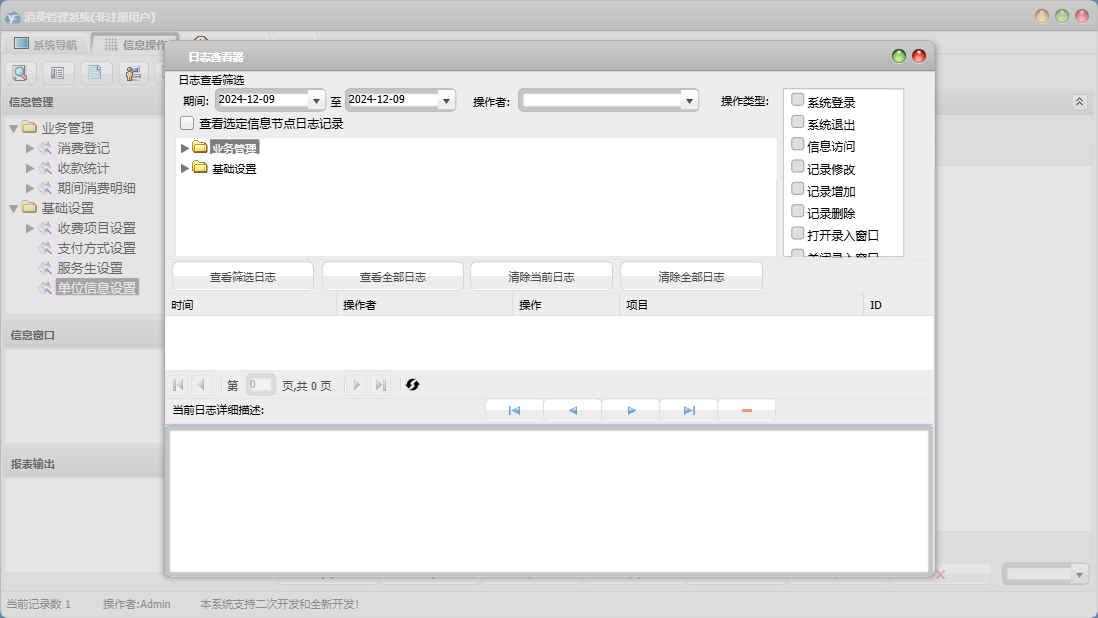Viewport: 1098px width, 618px height.
Task: Click the ID column header
Action: 898,305
